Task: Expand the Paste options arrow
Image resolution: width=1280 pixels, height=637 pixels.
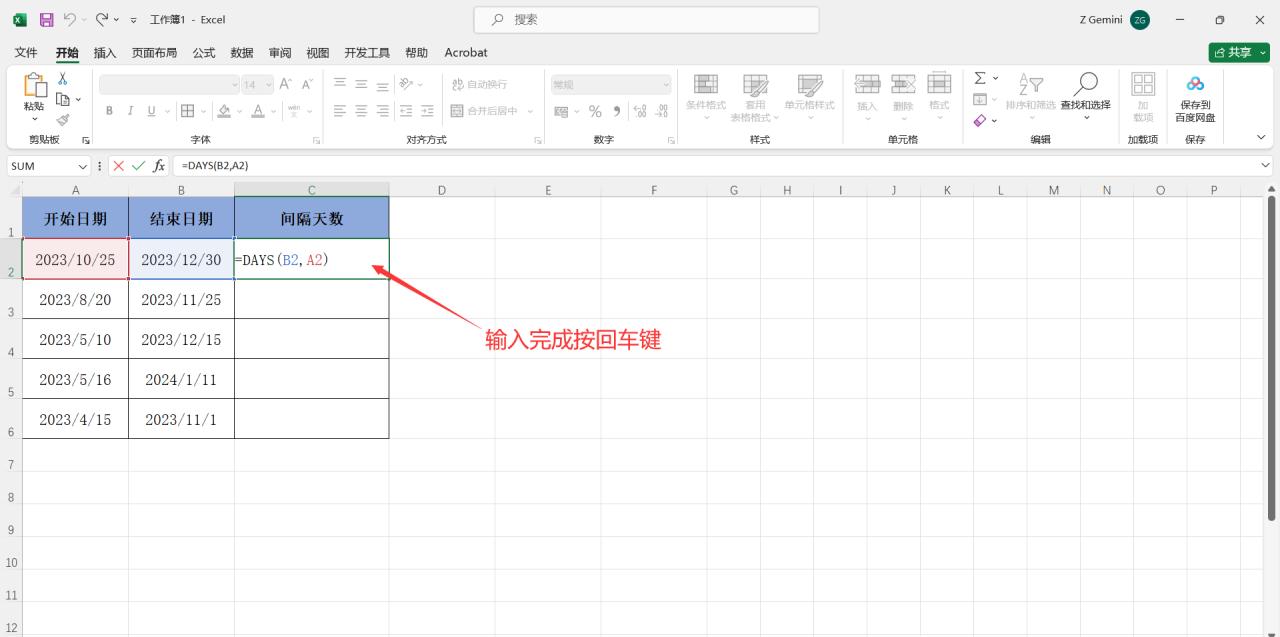Action: coord(35,119)
